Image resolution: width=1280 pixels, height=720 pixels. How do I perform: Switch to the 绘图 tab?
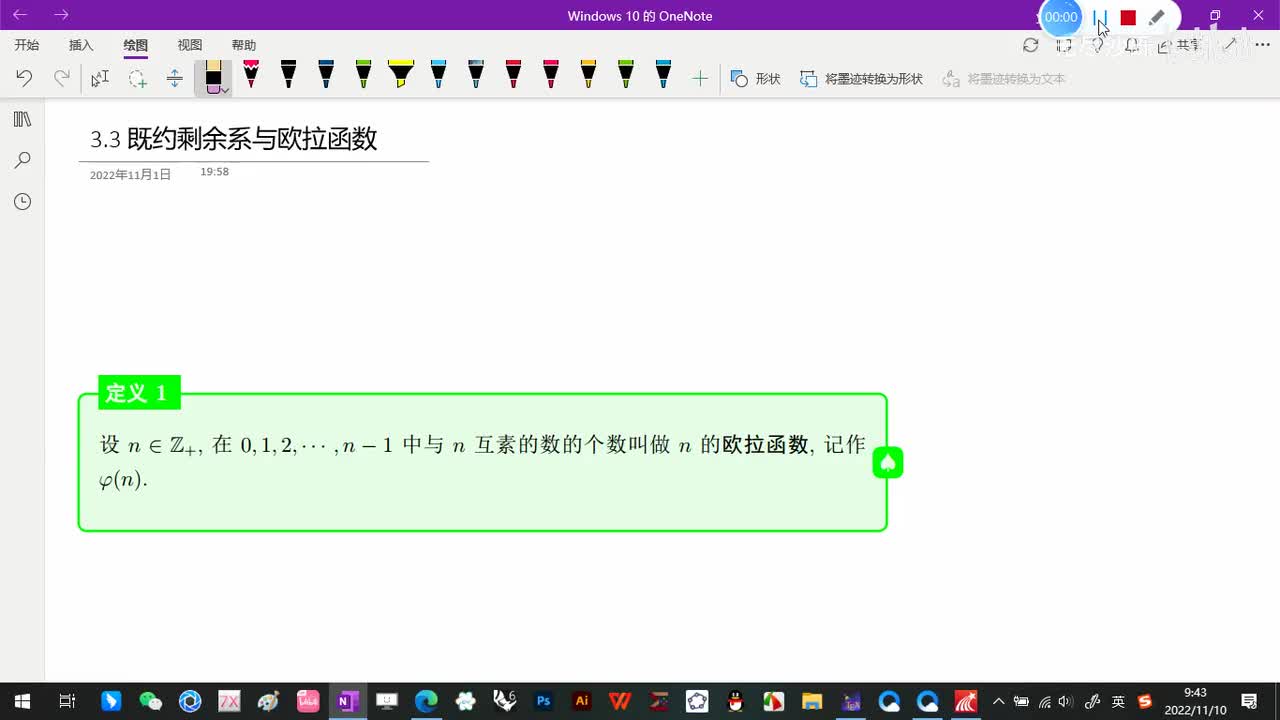click(136, 45)
